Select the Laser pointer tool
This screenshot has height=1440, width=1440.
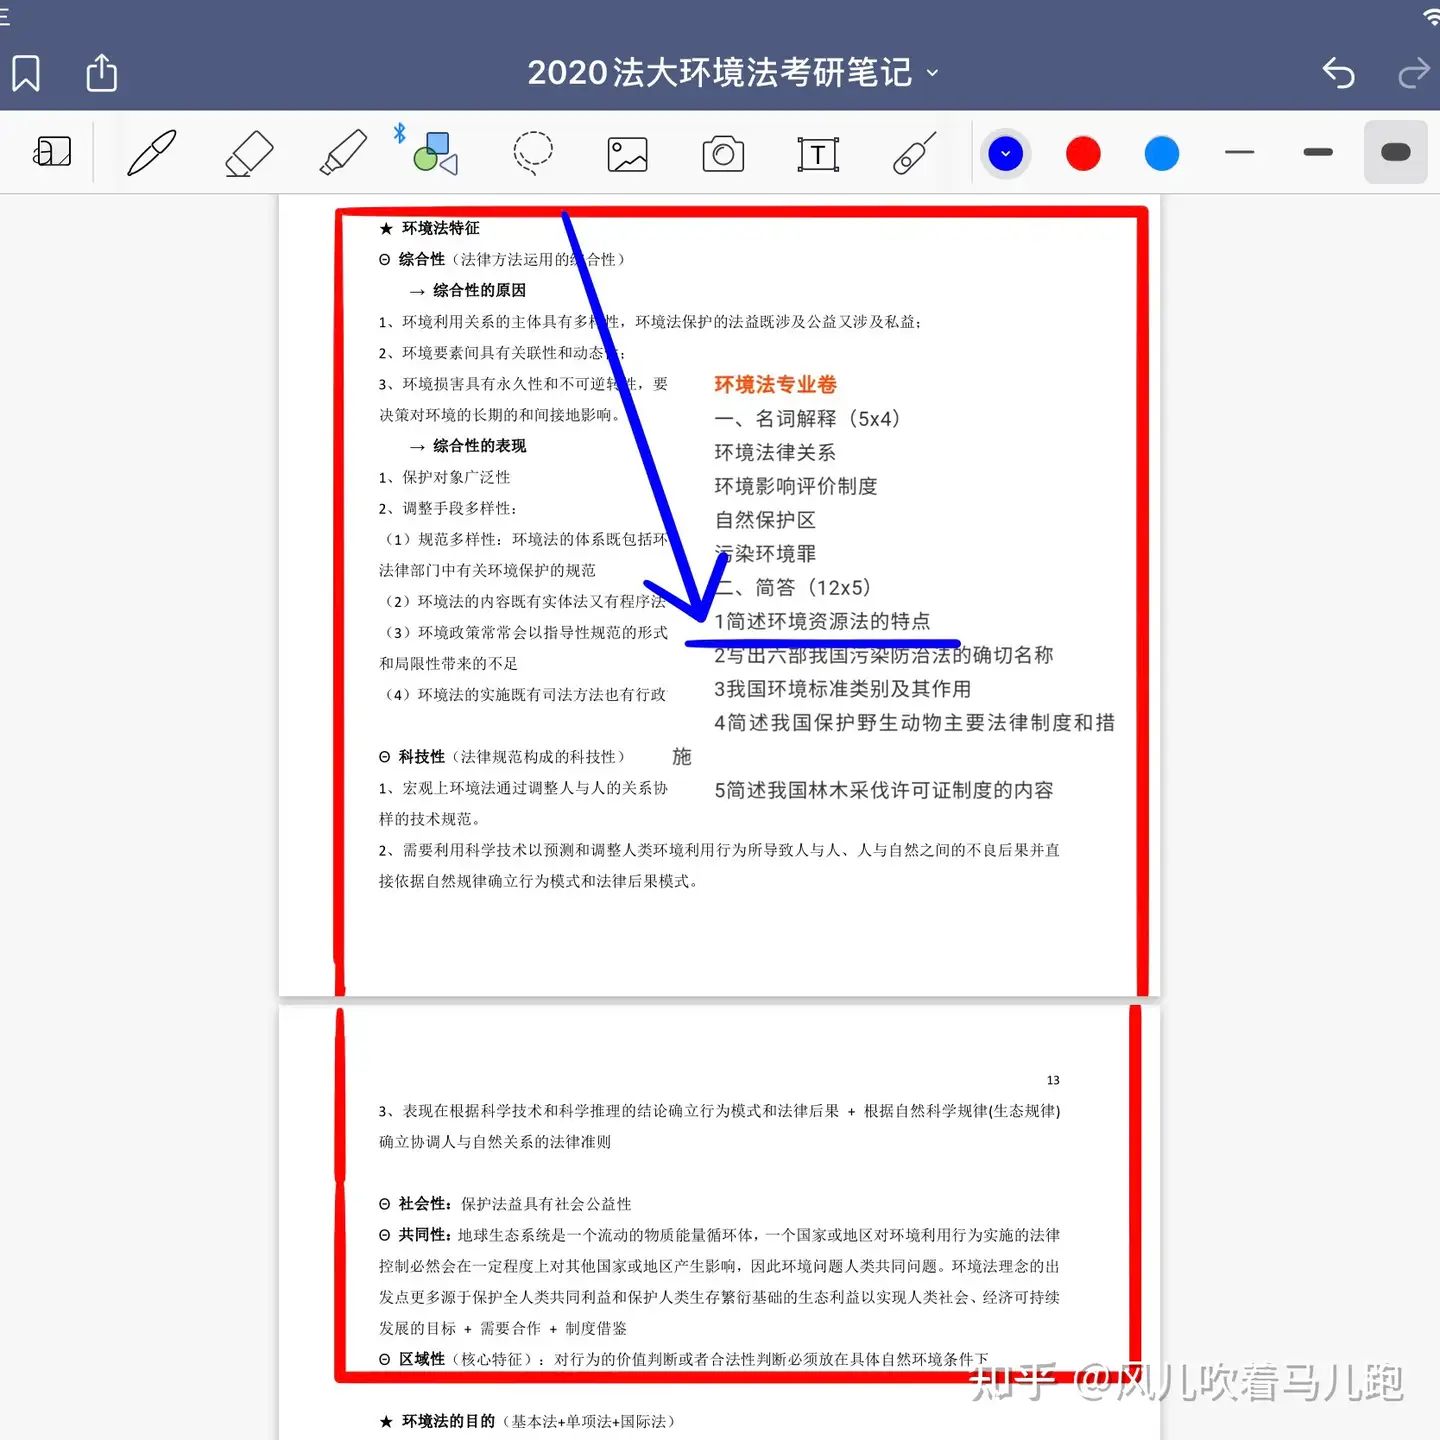[914, 153]
